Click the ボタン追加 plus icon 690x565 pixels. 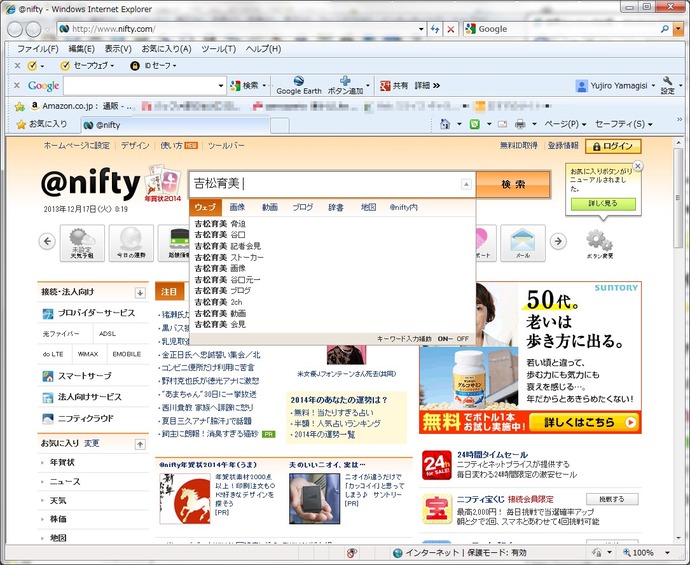pos(345,81)
